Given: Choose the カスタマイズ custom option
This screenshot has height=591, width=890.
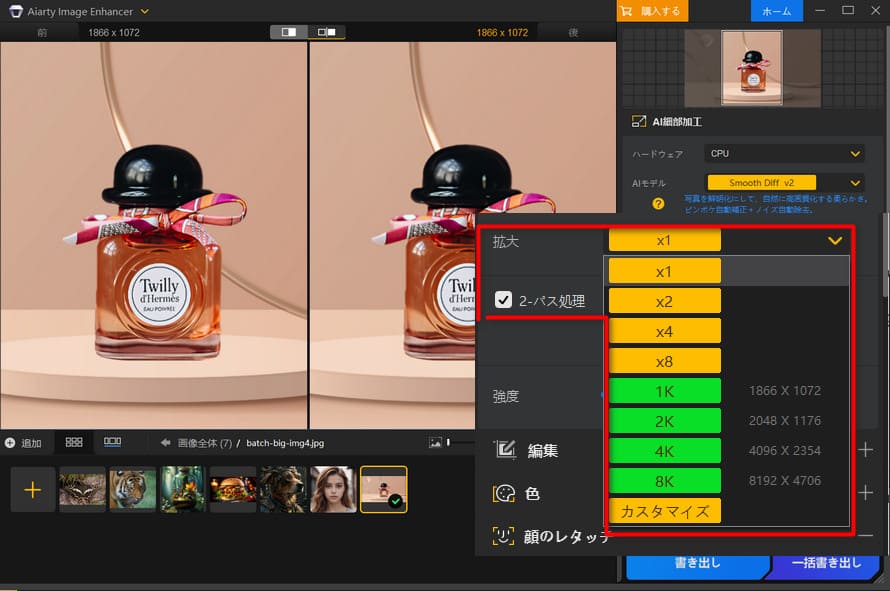Looking at the screenshot, I should 664,511.
